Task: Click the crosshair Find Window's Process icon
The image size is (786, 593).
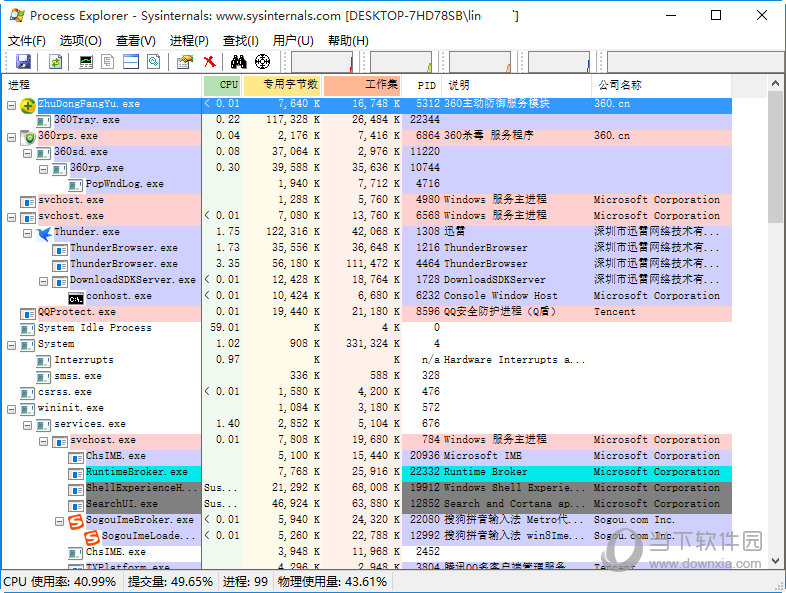Action: click(x=262, y=62)
